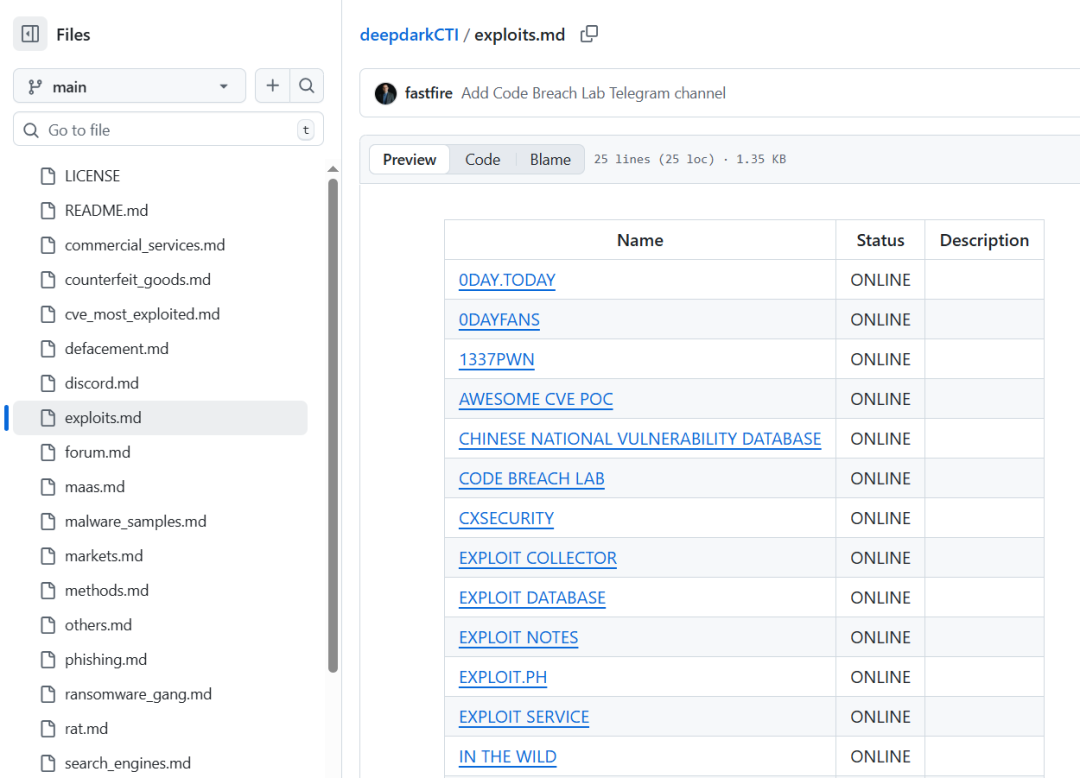Click the file icon beside discord.md
This screenshot has width=1080, height=778.
click(48, 383)
